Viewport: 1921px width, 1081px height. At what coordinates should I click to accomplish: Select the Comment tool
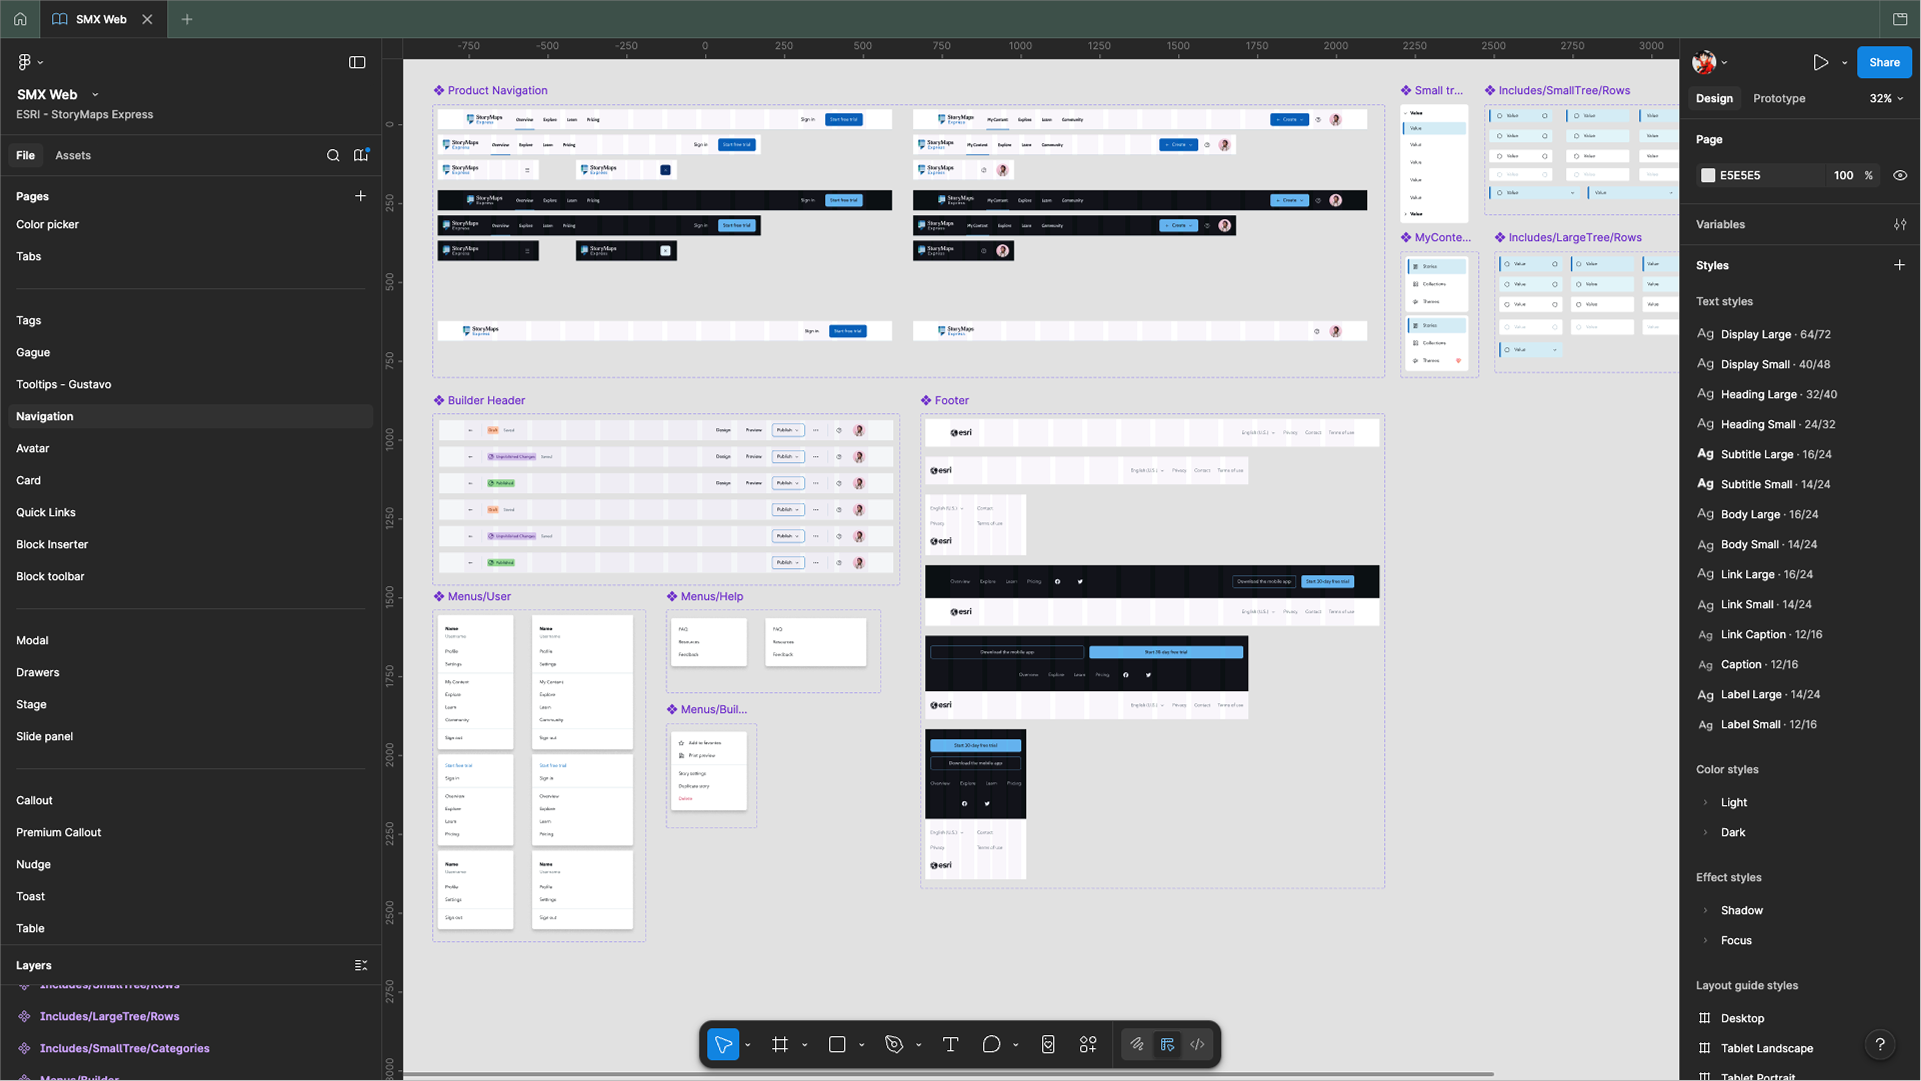pyautogui.click(x=991, y=1045)
